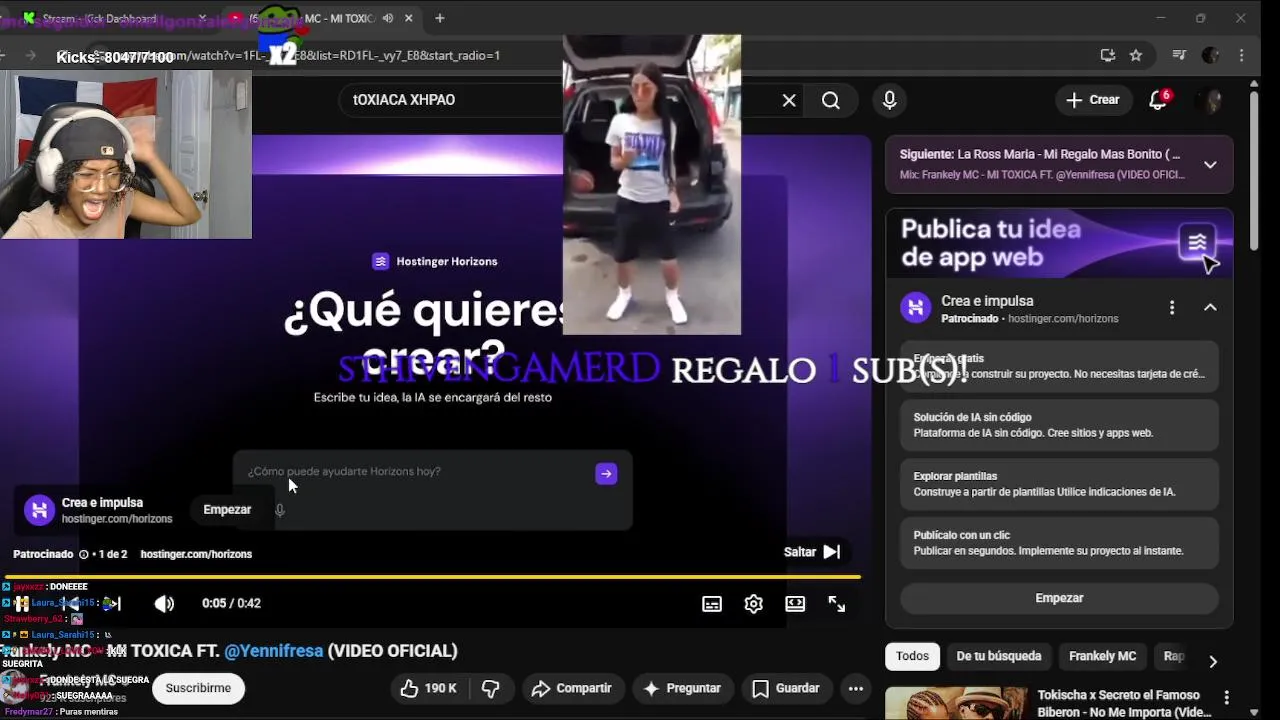Open the browser three-dot menu
The height and width of the screenshot is (720, 1280).
tap(1242, 56)
